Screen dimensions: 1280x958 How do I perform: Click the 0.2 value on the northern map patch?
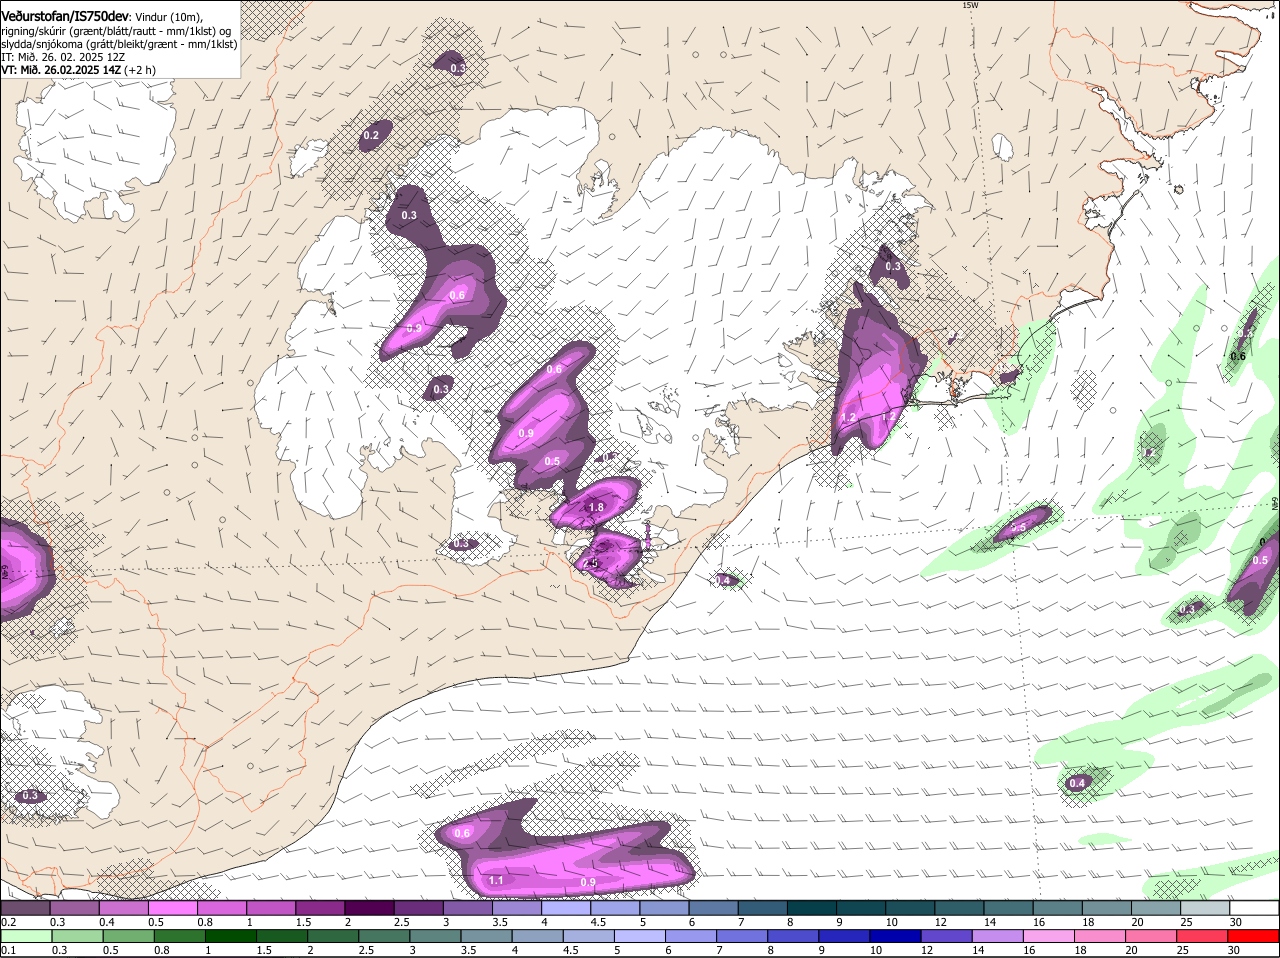pos(371,135)
